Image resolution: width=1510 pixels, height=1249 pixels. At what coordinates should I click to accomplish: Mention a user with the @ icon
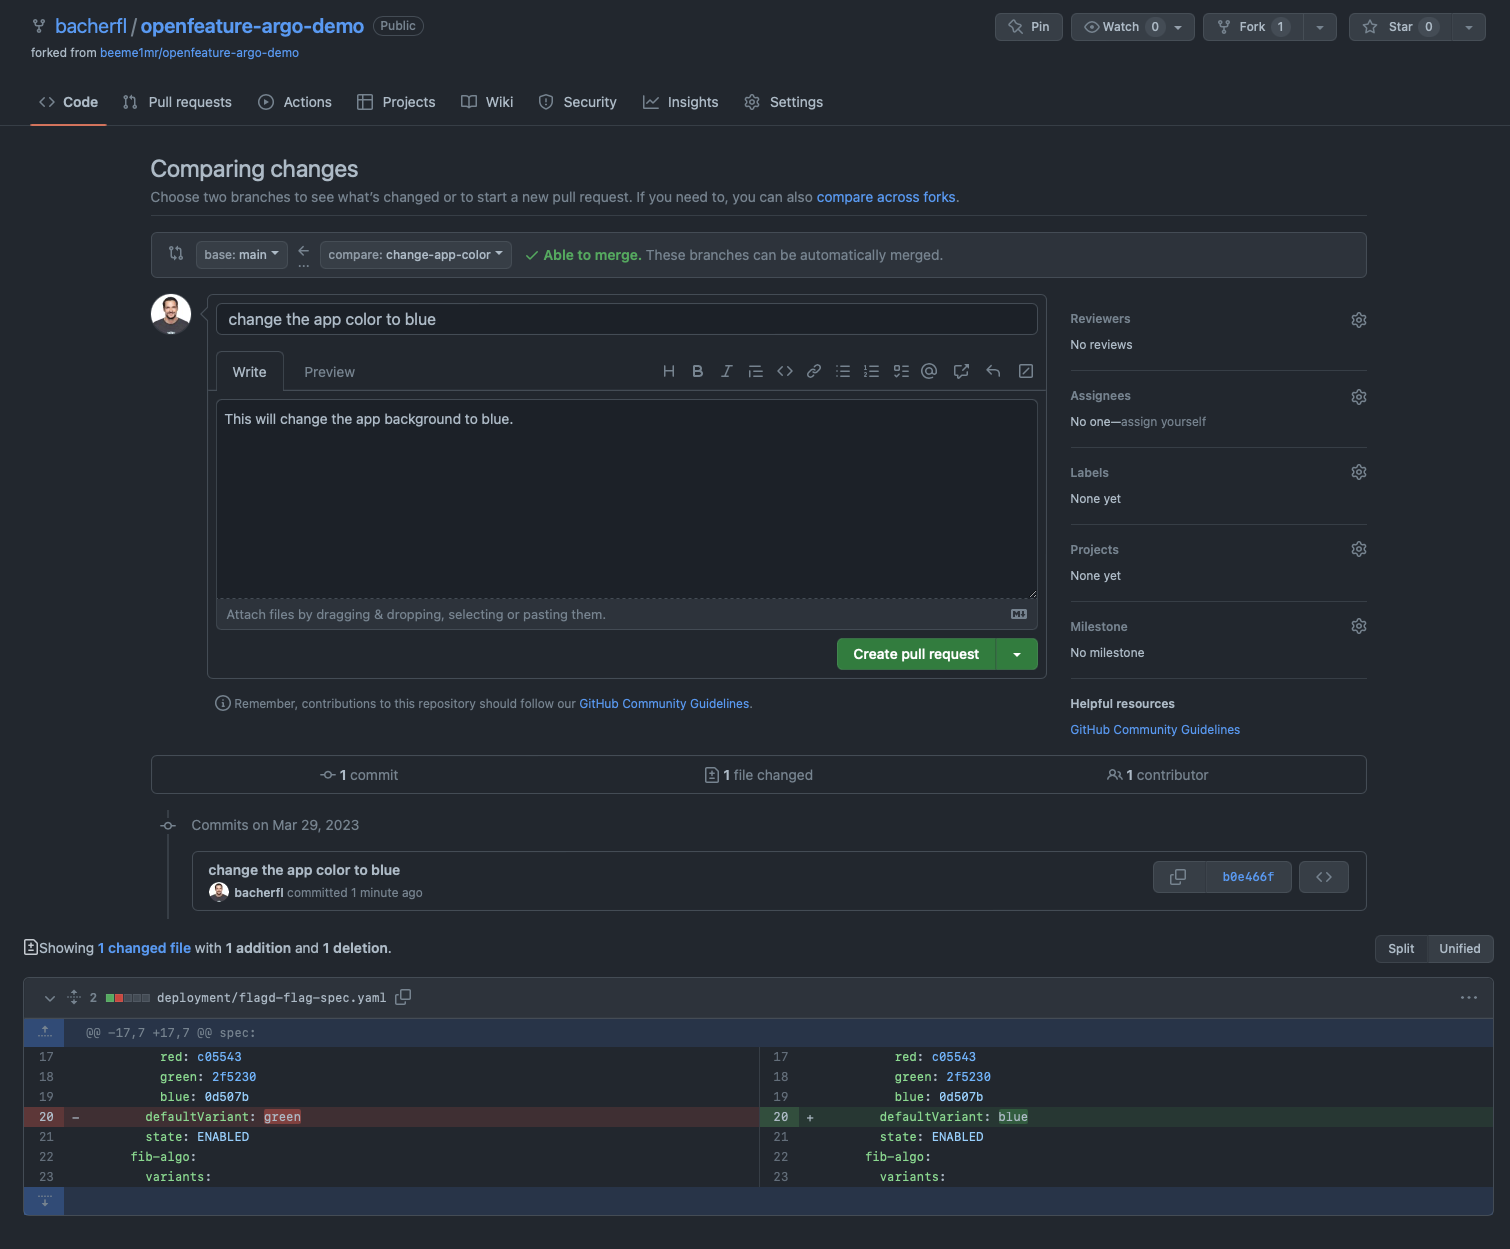pos(929,371)
